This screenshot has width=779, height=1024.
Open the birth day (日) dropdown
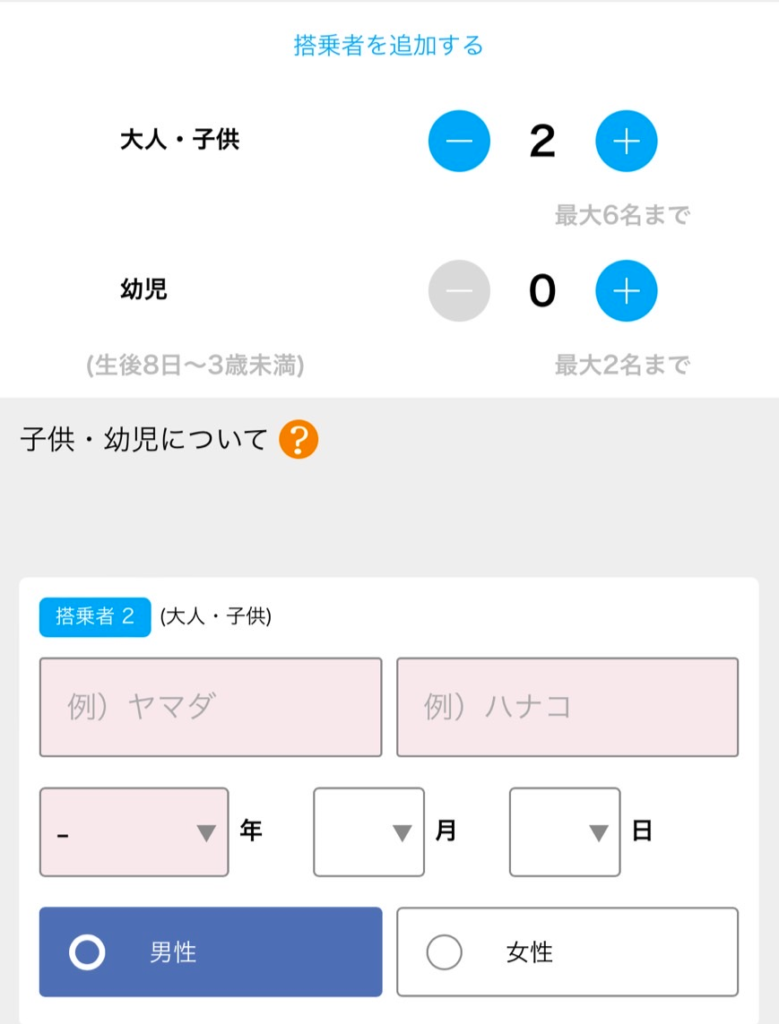coord(564,832)
